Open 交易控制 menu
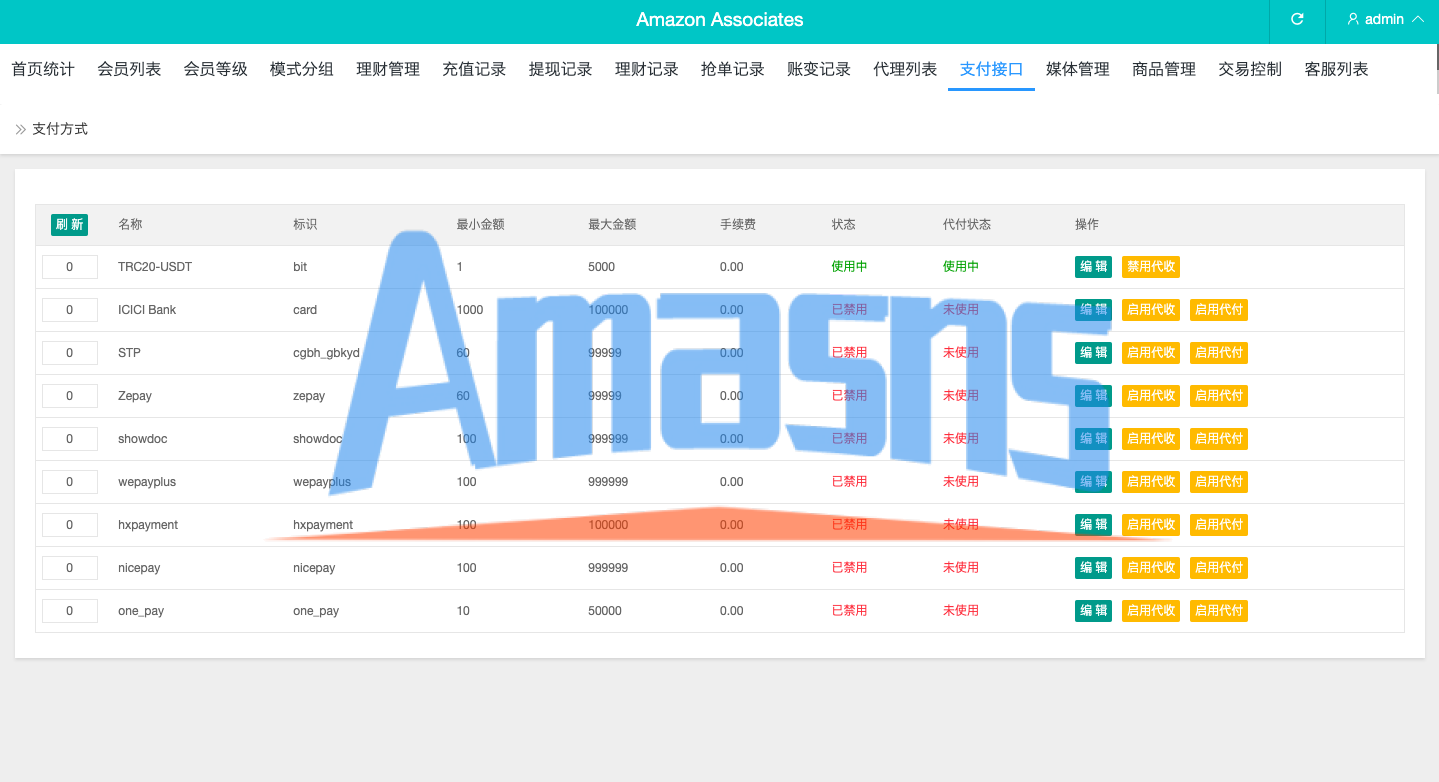Viewport: 1439px width, 782px height. coord(1250,69)
